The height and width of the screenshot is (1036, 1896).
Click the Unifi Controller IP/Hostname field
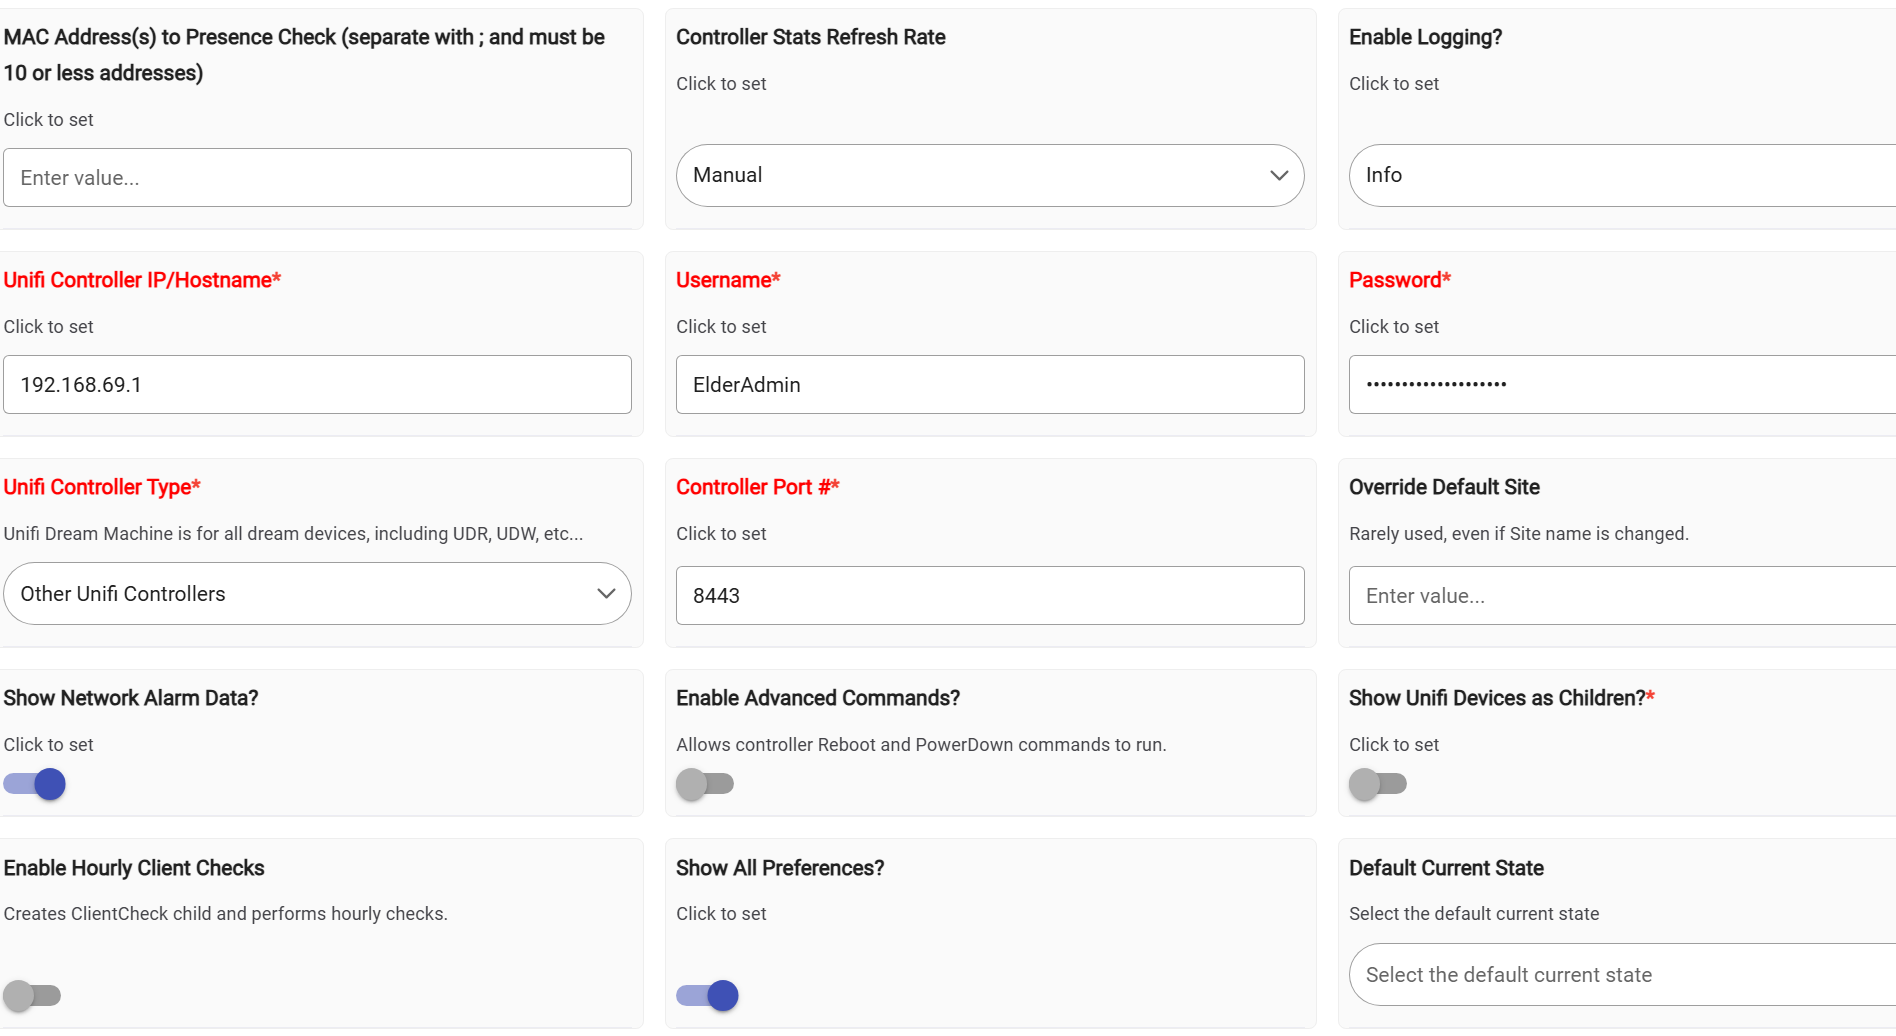tap(317, 385)
